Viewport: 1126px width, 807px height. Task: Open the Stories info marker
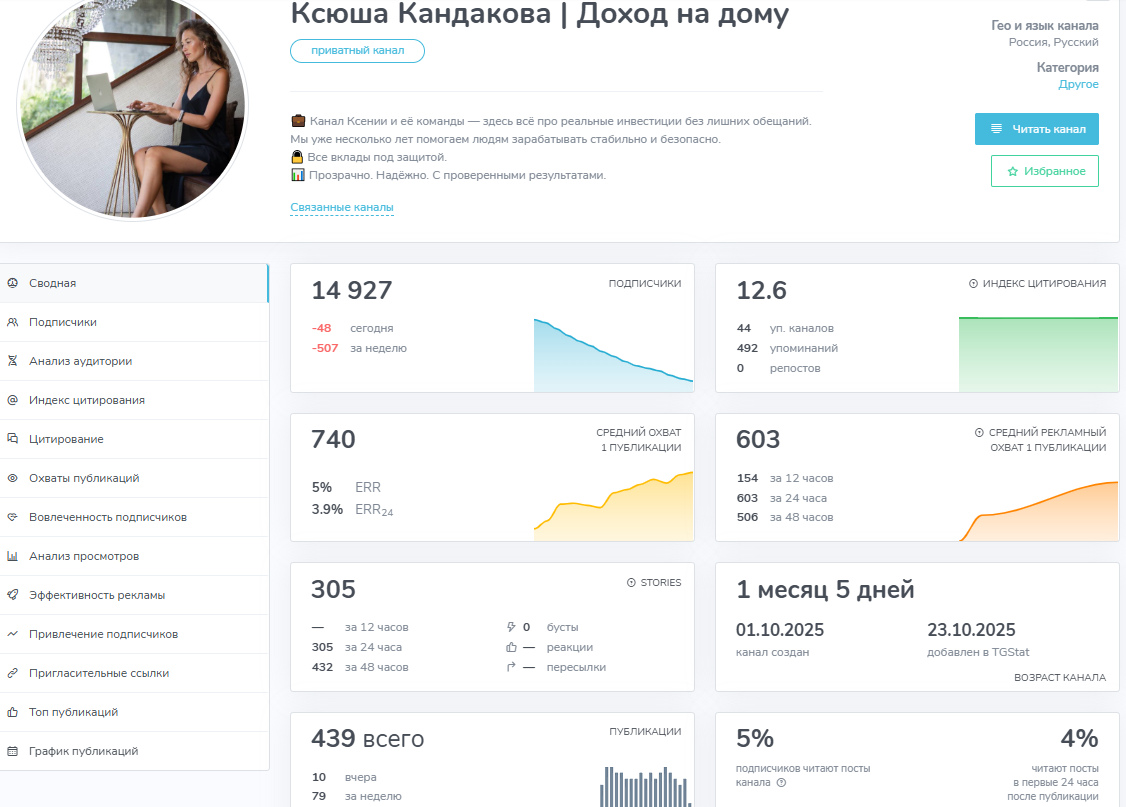click(631, 583)
